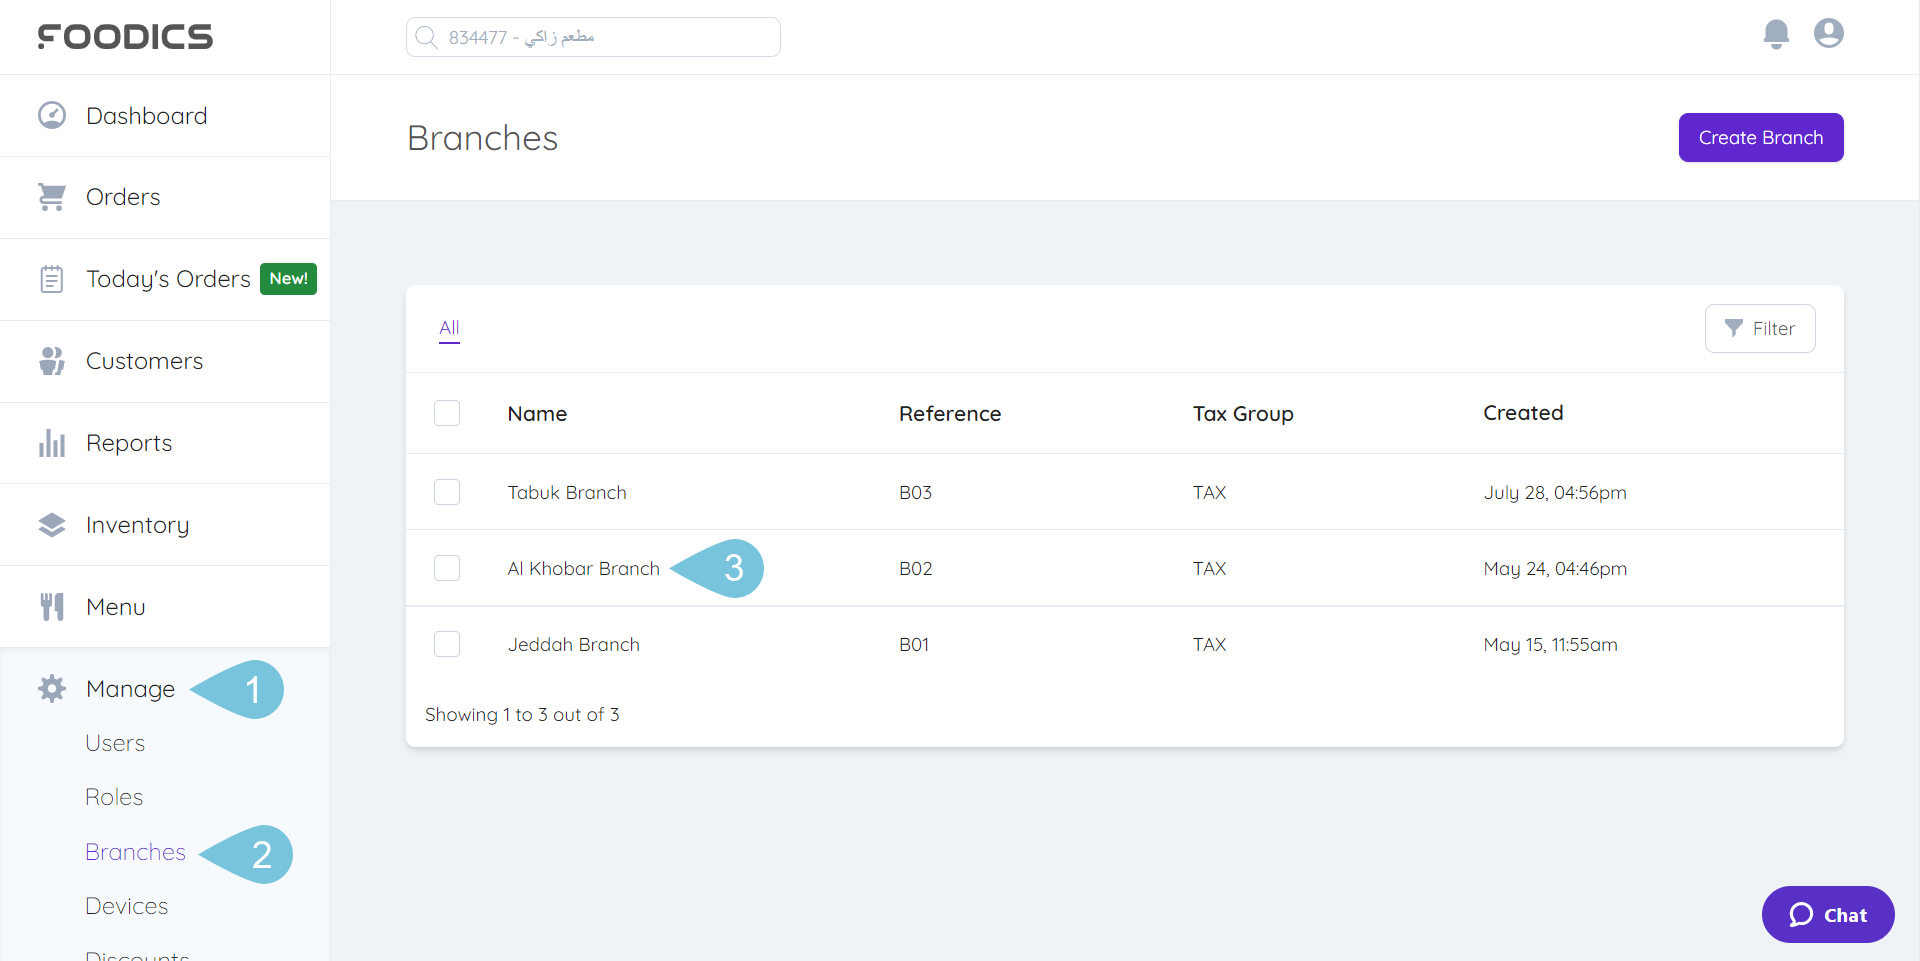Collapse the Manage section in the sidebar
Image resolution: width=1920 pixels, height=961 pixels.
(130, 689)
